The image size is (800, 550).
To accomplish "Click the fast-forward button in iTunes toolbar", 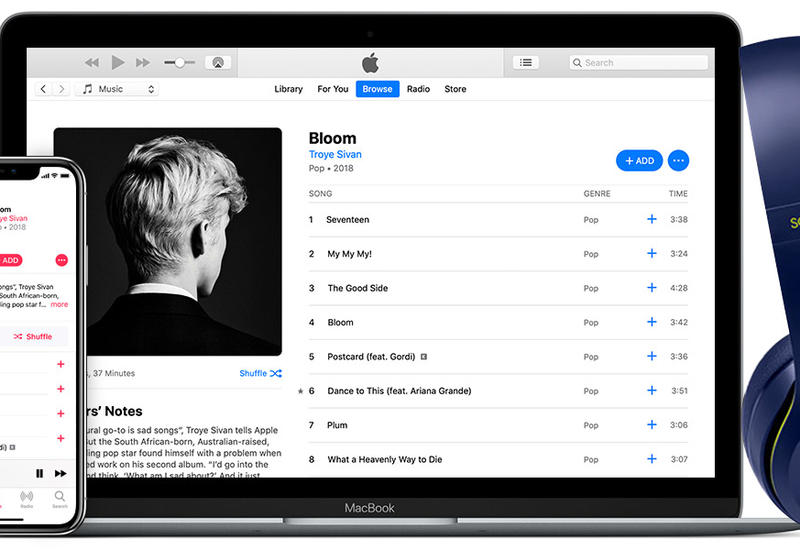I will pyautogui.click(x=143, y=63).
